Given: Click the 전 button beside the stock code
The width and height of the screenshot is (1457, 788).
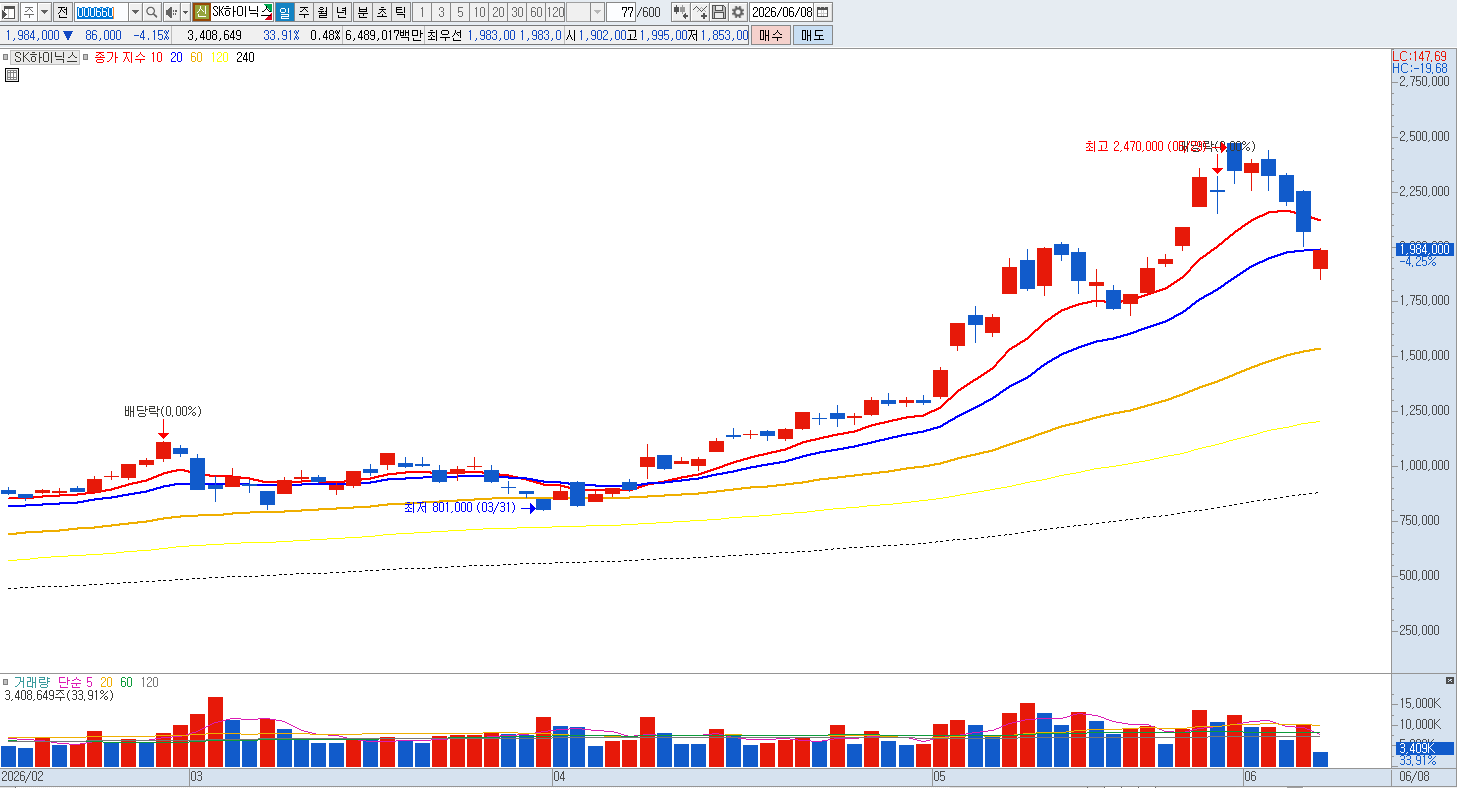Looking at the screenshot, I should click(62, 12).
